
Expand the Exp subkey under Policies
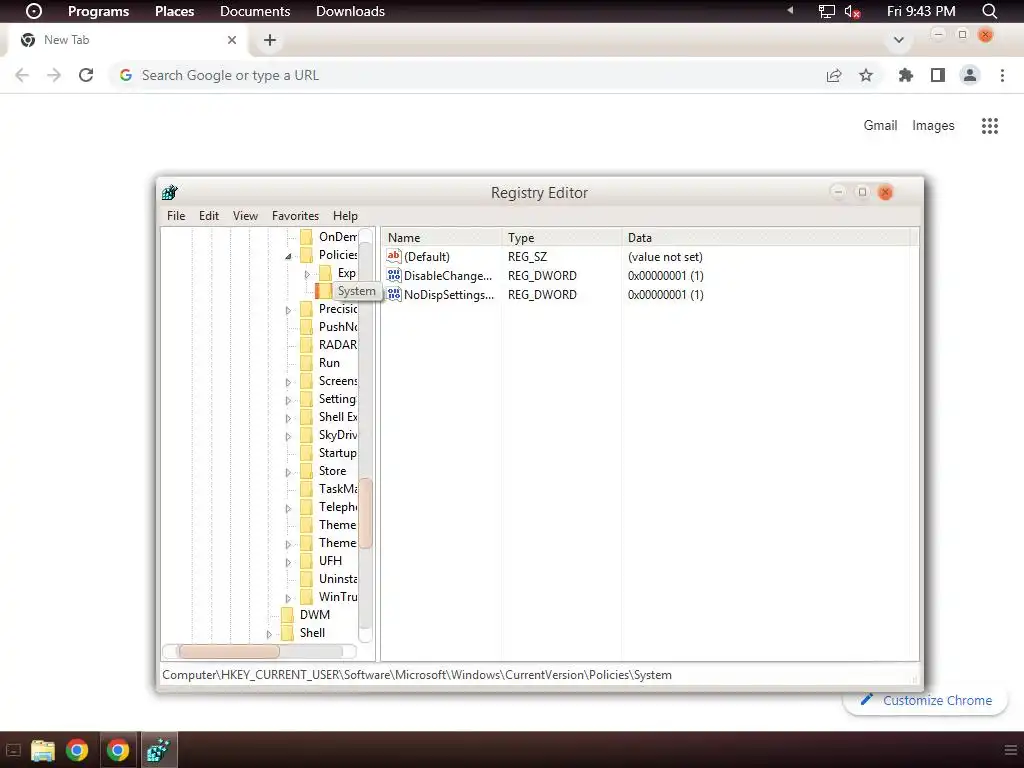(307, 274)
